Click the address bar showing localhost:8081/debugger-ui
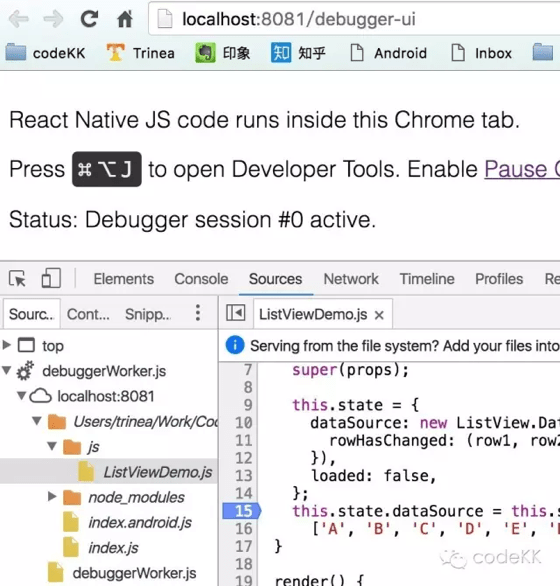Viewport: 560px width, 586px height. pyautogui.click(x=354, y=19)
